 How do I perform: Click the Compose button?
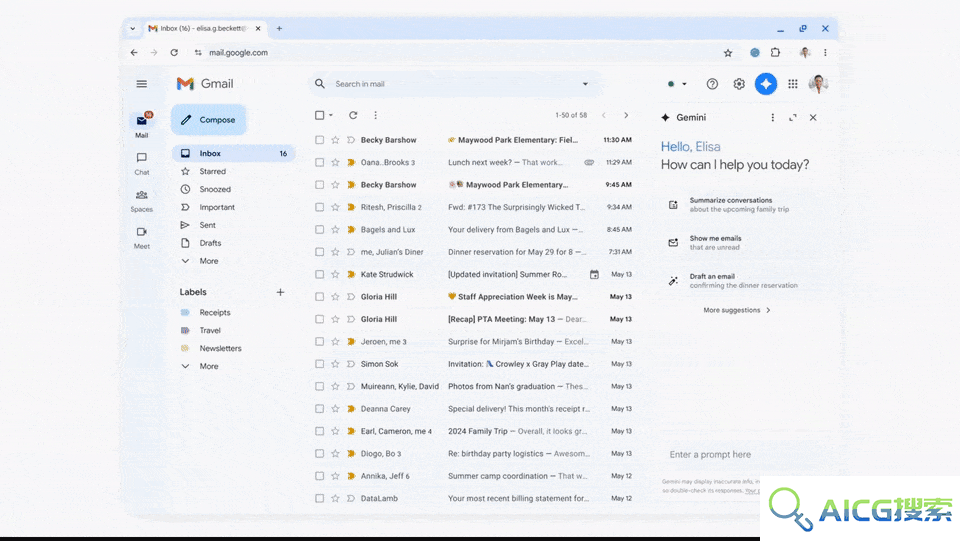click(209, 120)
